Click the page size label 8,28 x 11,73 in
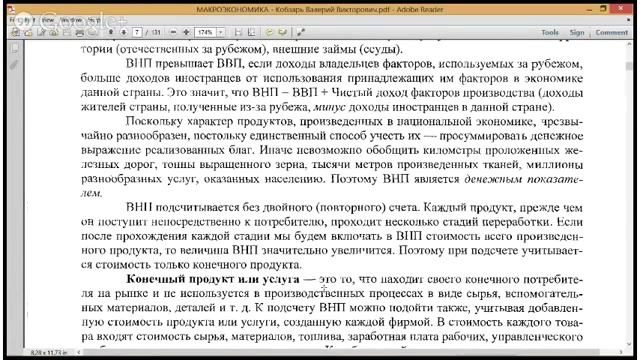This screenshot has width=640, height=360. coord(49,352)
